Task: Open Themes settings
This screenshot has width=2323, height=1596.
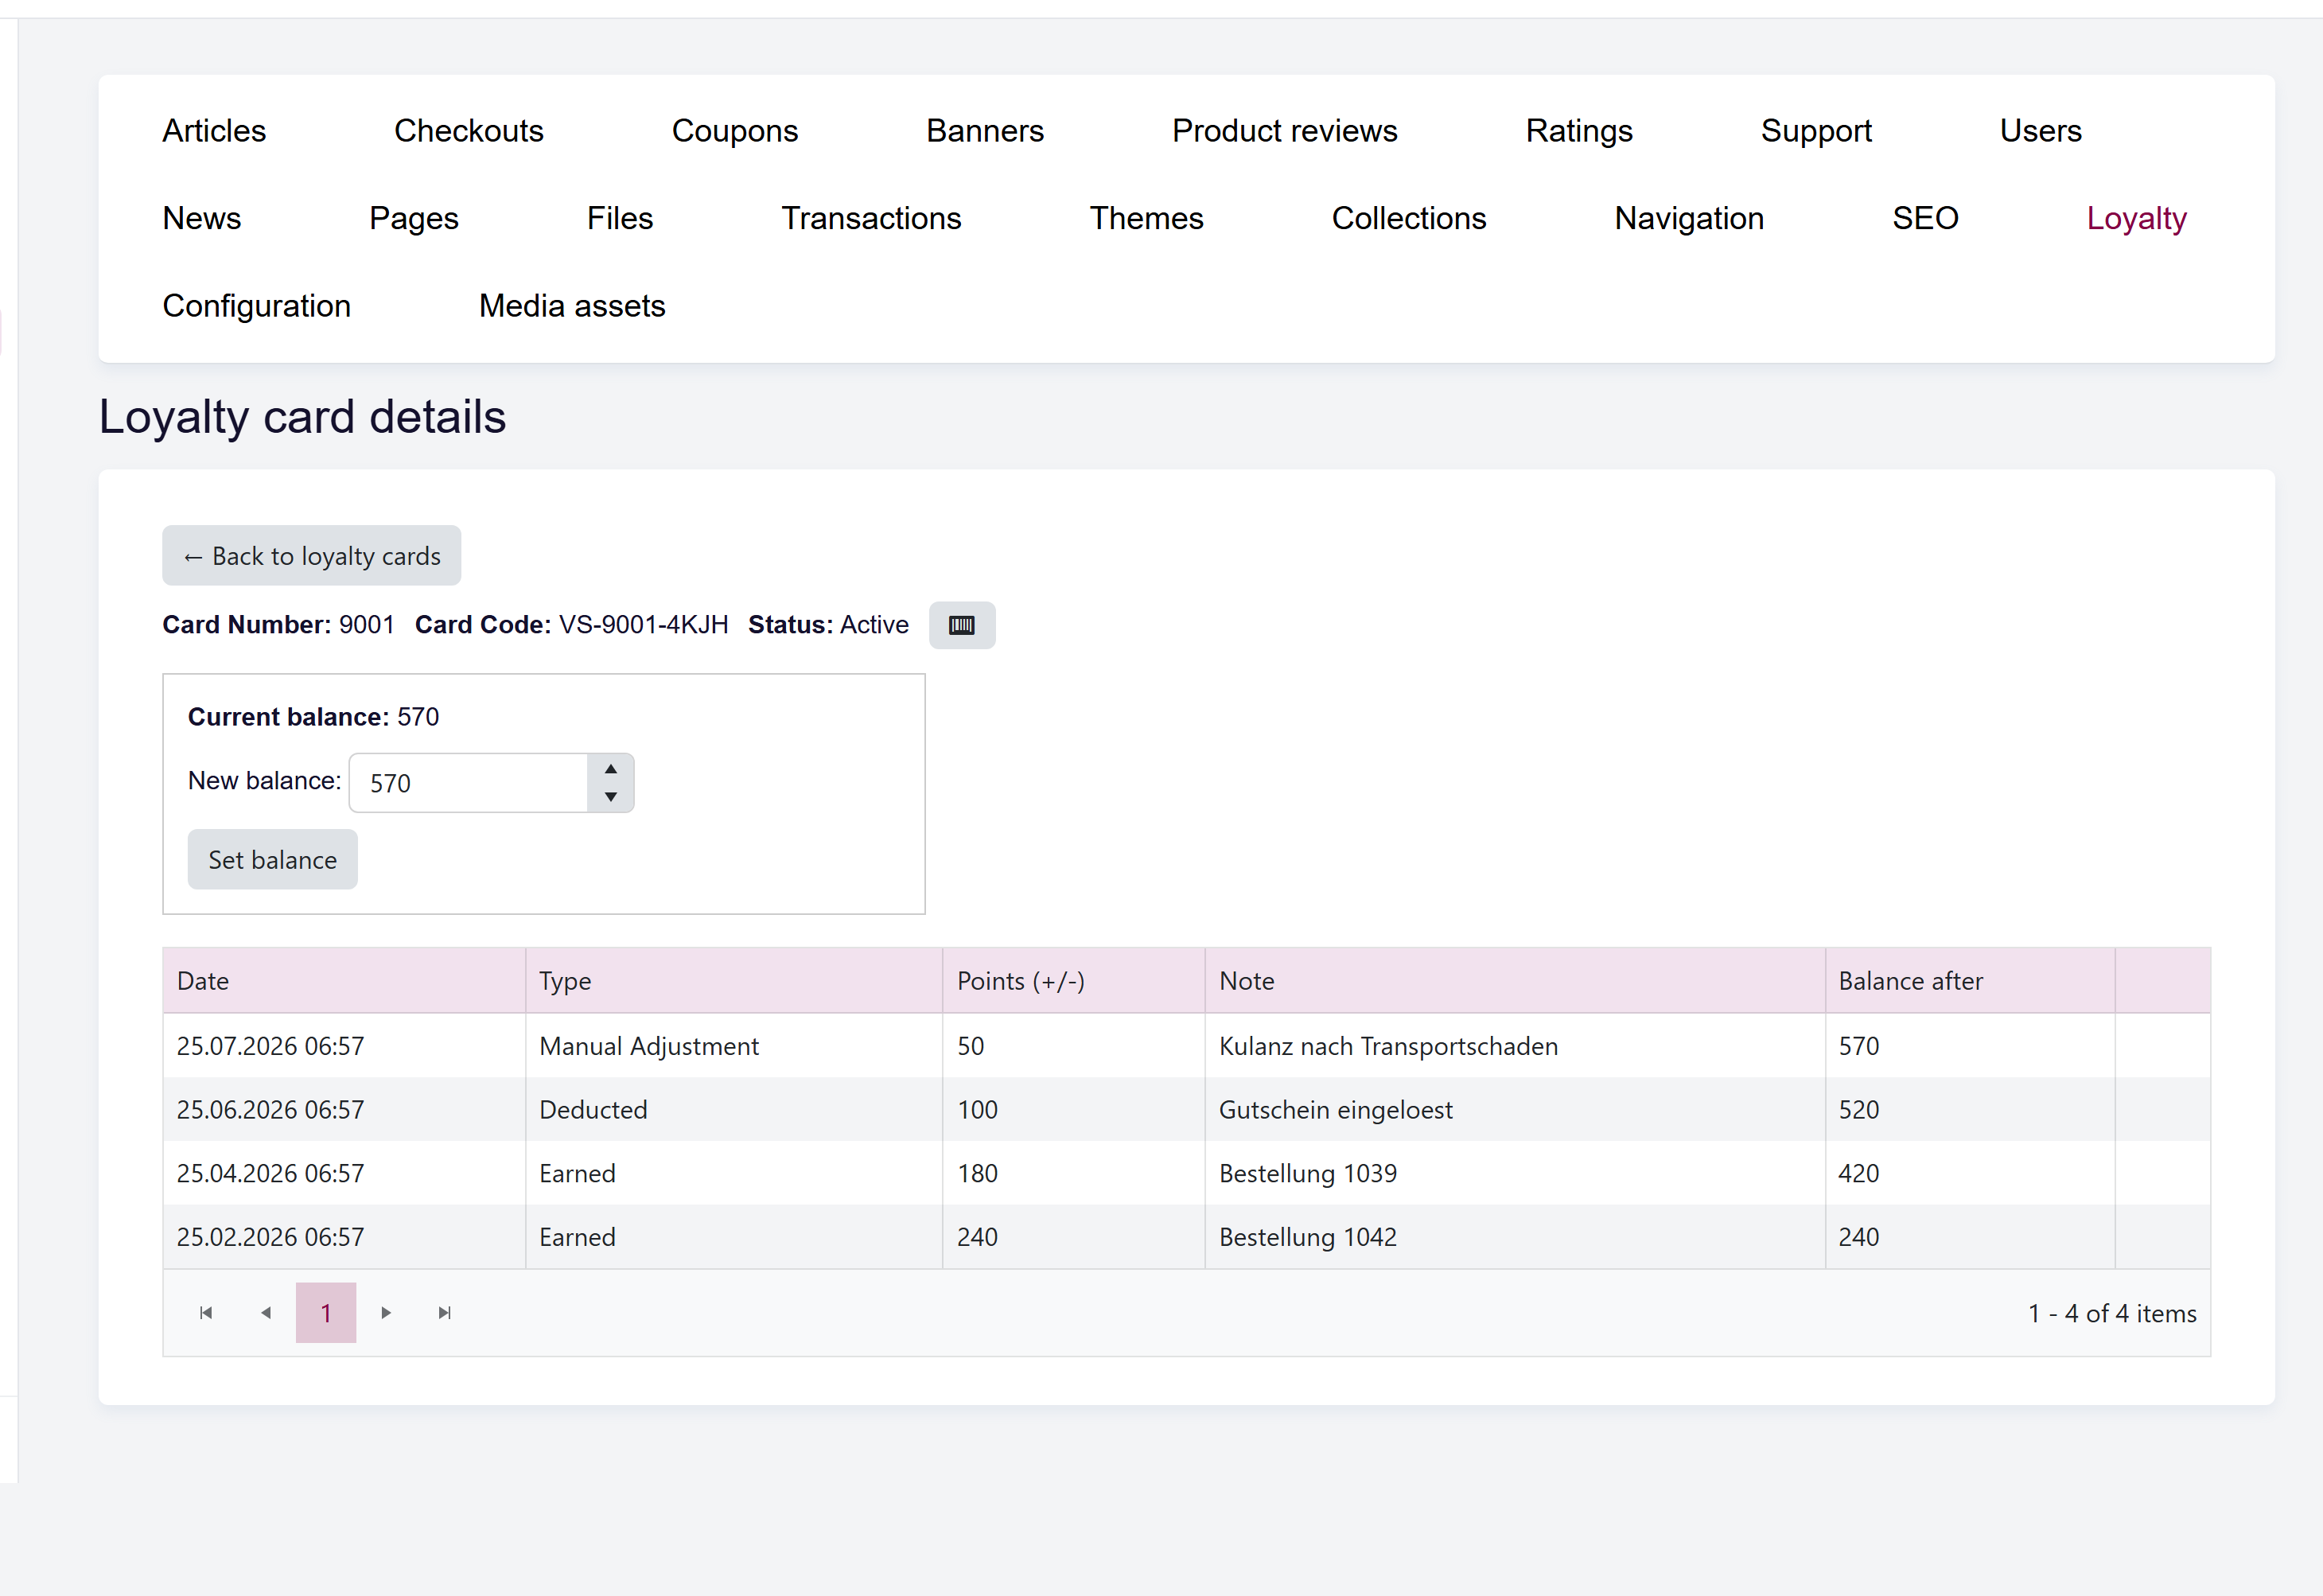Action: pos(1146,218)
